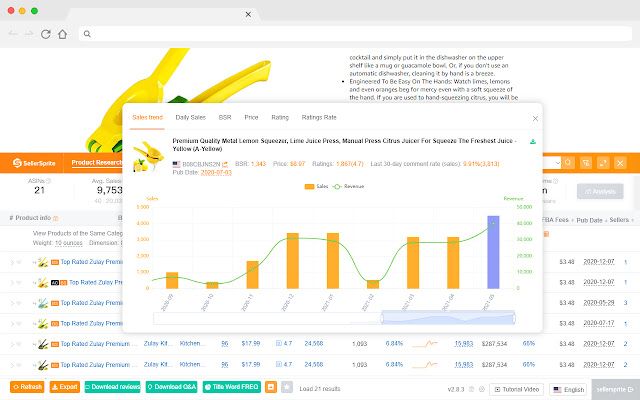Download the chart data via green icon
This screenshot has width=640, height=400.
pyautogui.click(x=533, y=142)
